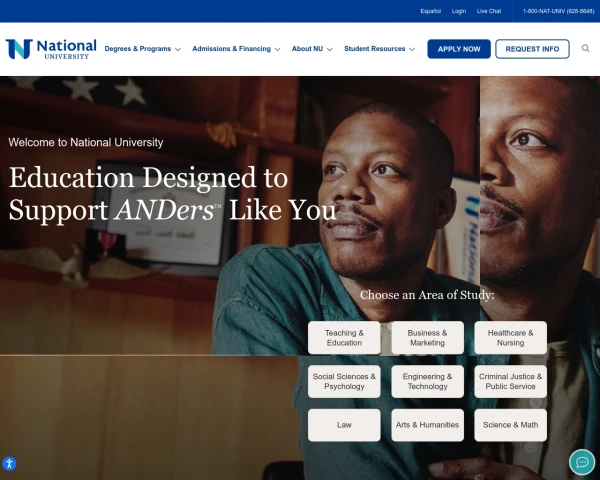Open the accessibility options icon

pyautogui.click(x=9, y=464)
